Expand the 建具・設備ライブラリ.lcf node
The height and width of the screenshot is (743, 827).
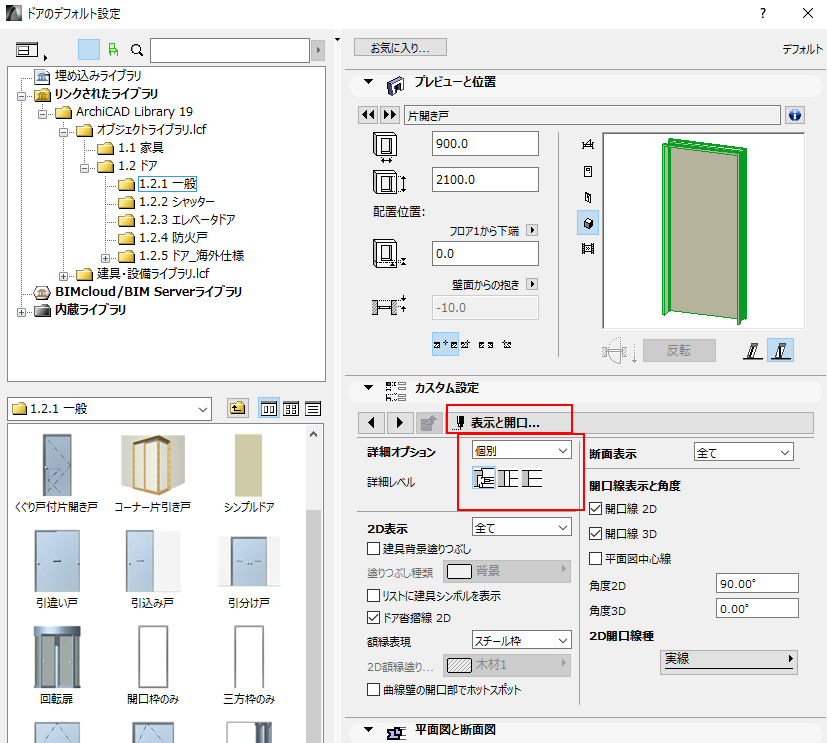63,276
